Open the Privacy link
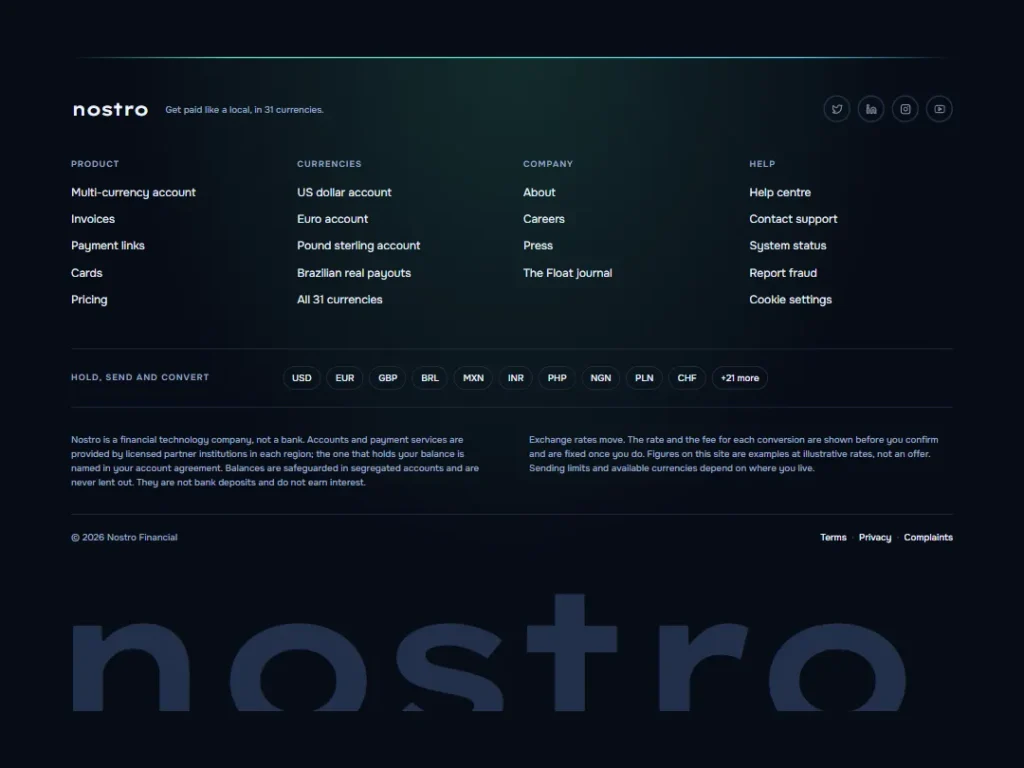1024x768 pixels. 875,537
